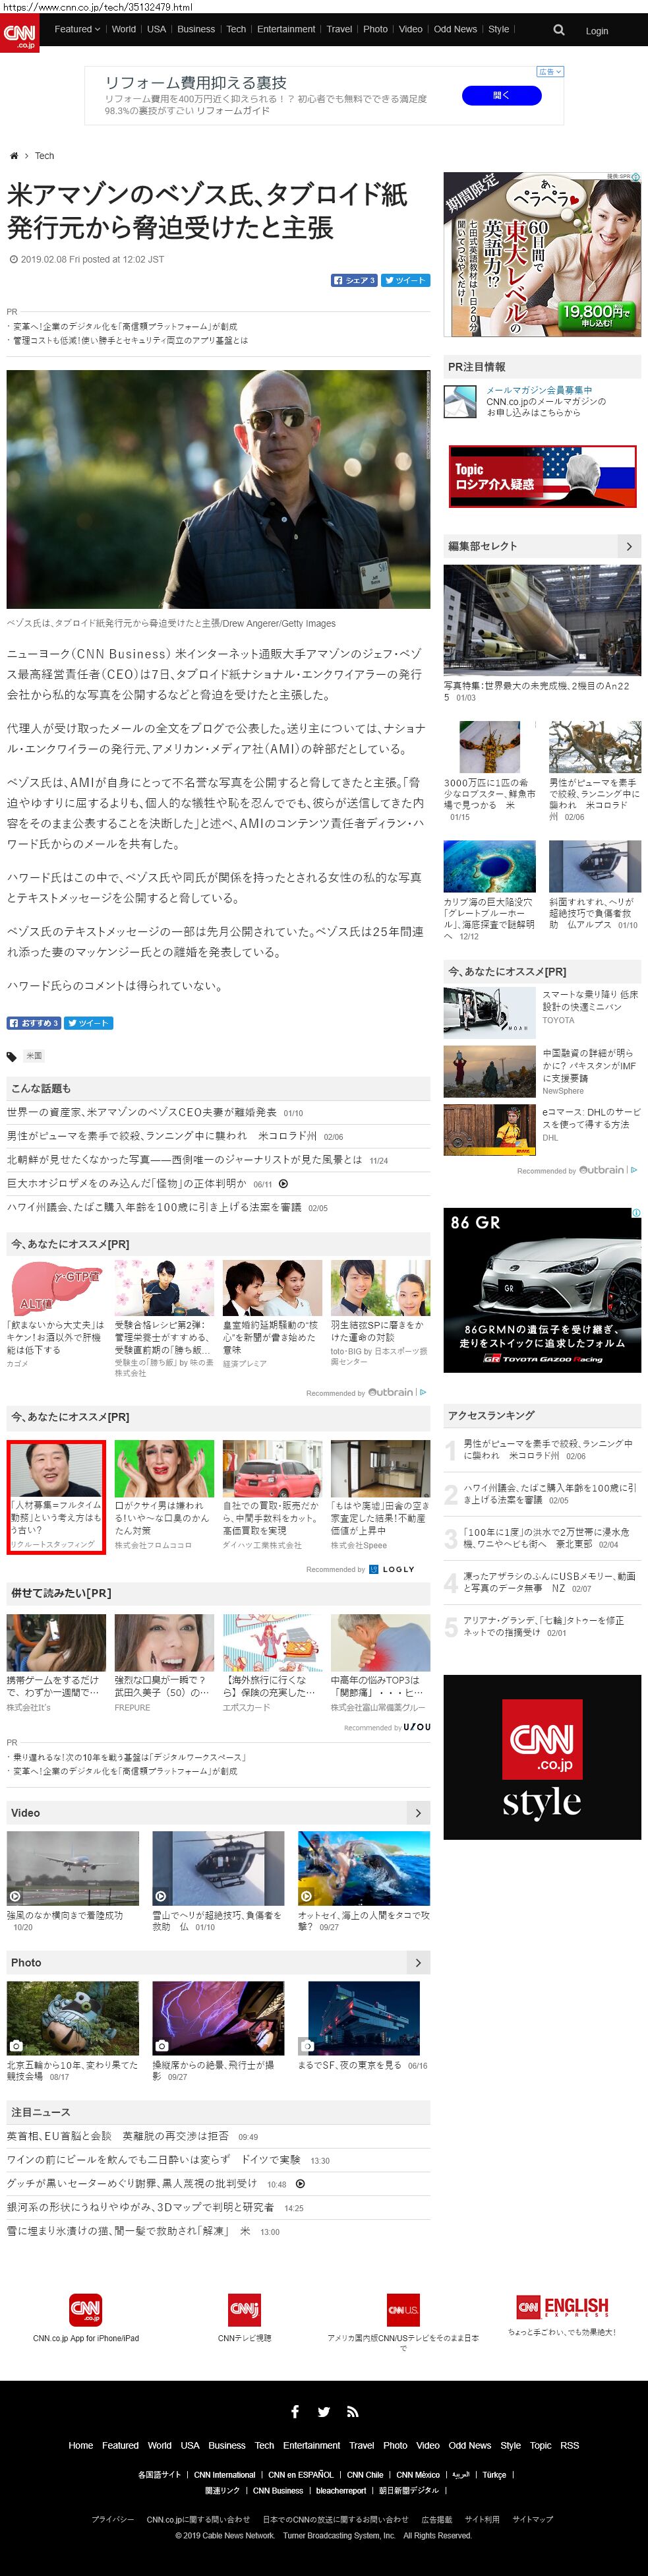Select World in top navigation

pos(124,29)
